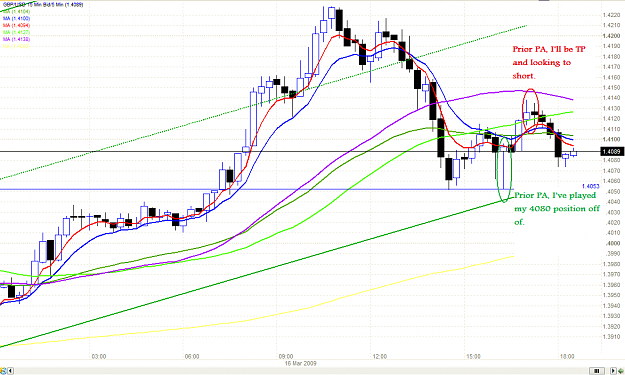The width and height of the screenshot is (625, 375).
Task: Click the scroll-right arrow on the chart scrollbar
Action: (613, 371)
